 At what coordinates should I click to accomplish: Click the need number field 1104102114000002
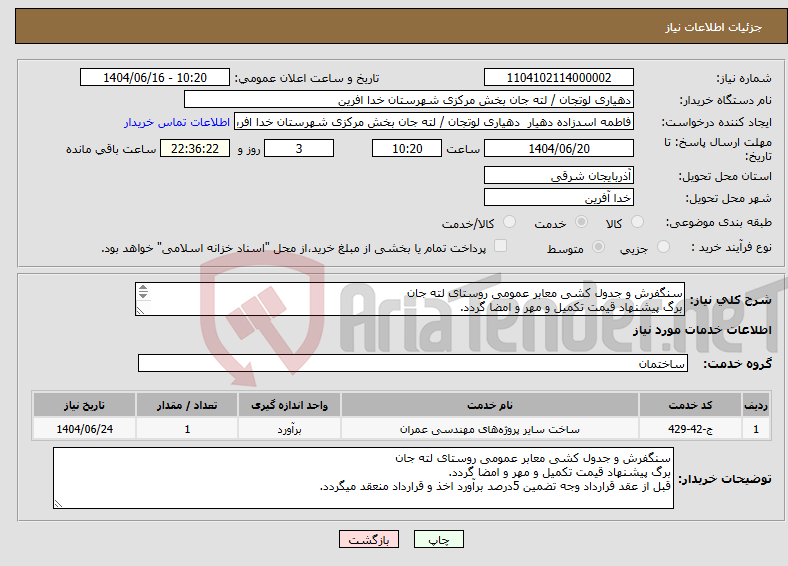click(x=558, y=77)
